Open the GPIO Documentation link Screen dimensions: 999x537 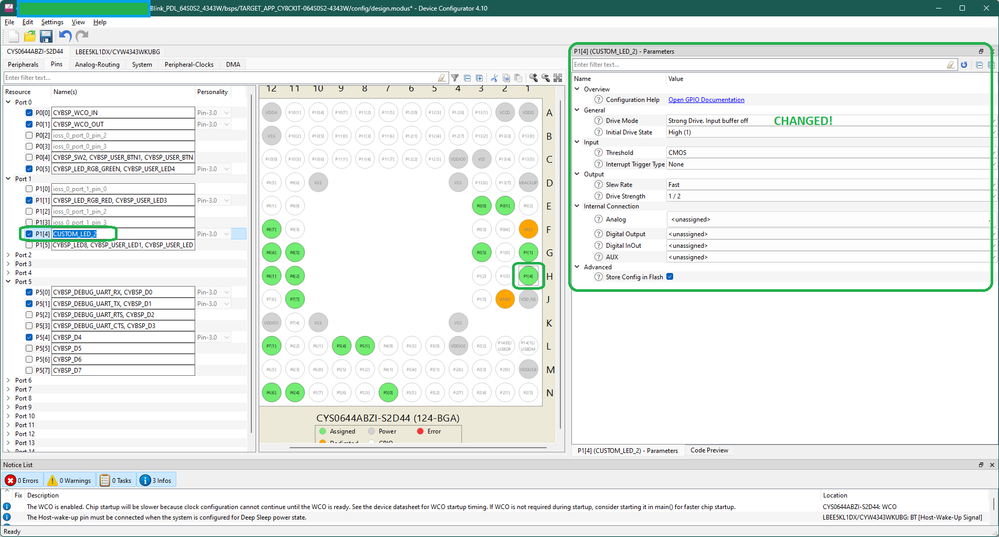(x=706, y=100)
